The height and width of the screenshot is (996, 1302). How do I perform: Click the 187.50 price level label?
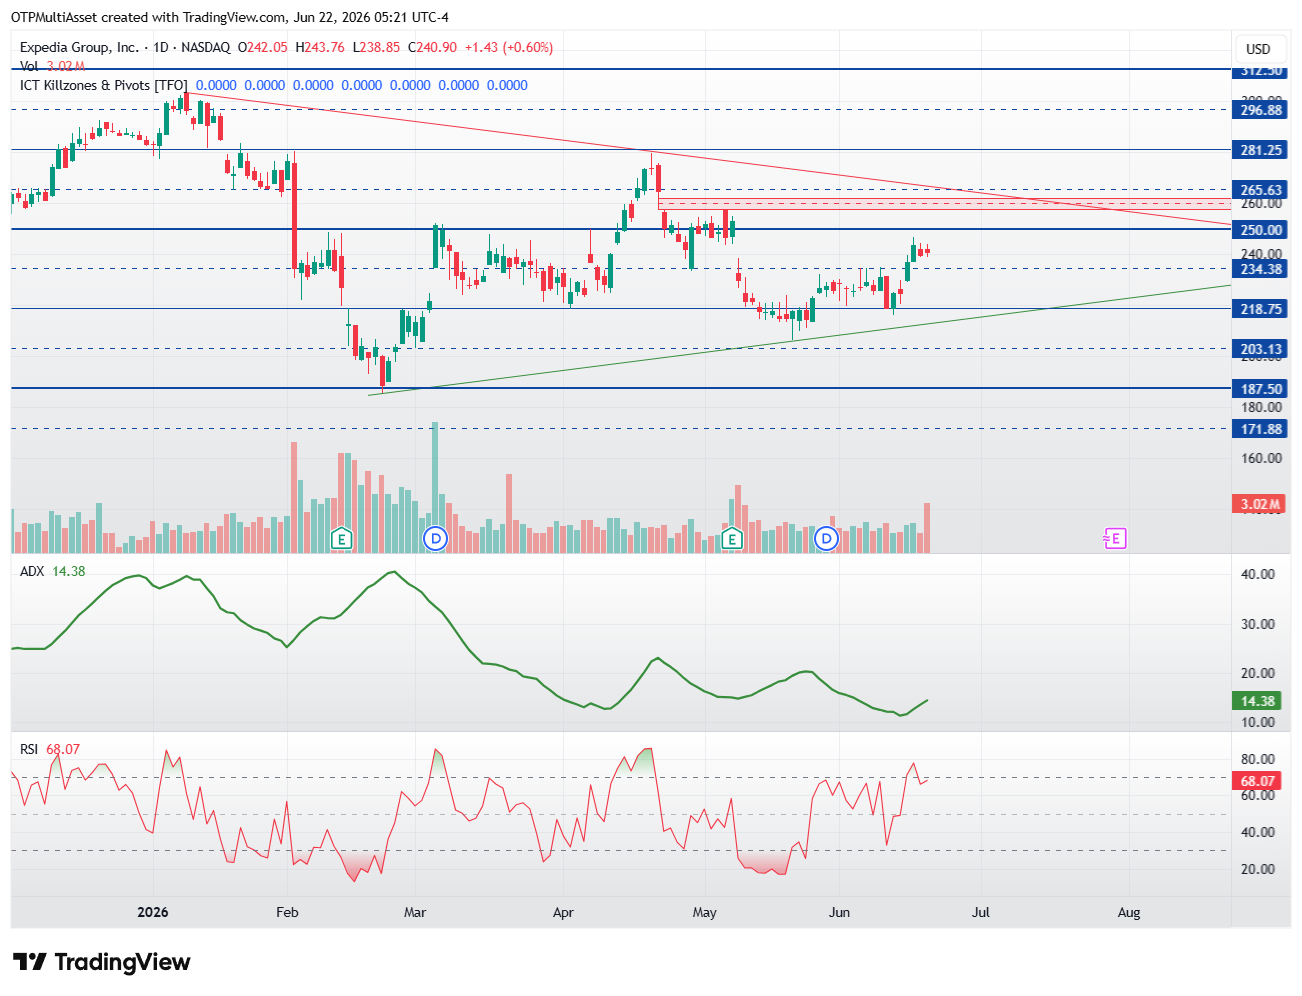pyautogui.click(x=1261, y=389)
